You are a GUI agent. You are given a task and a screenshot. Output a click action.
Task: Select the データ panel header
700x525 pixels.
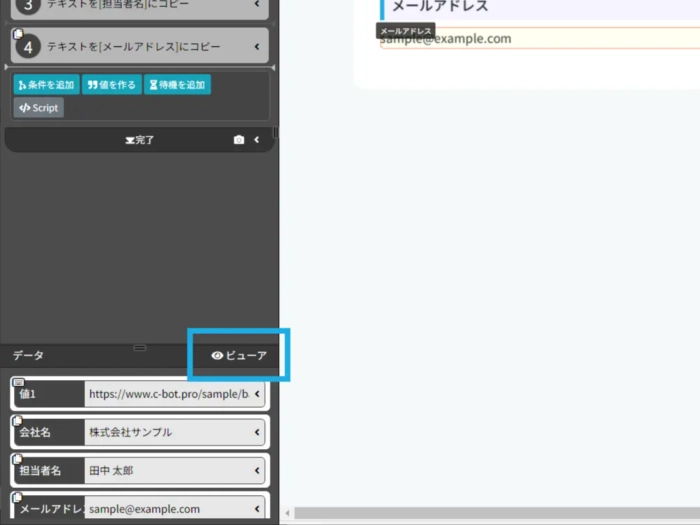(x=28, y=355)
